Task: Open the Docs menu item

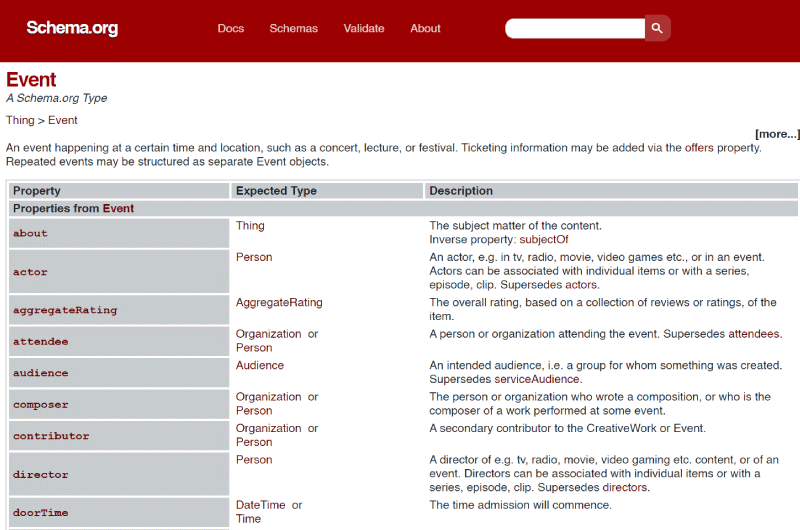Action: 231,29
